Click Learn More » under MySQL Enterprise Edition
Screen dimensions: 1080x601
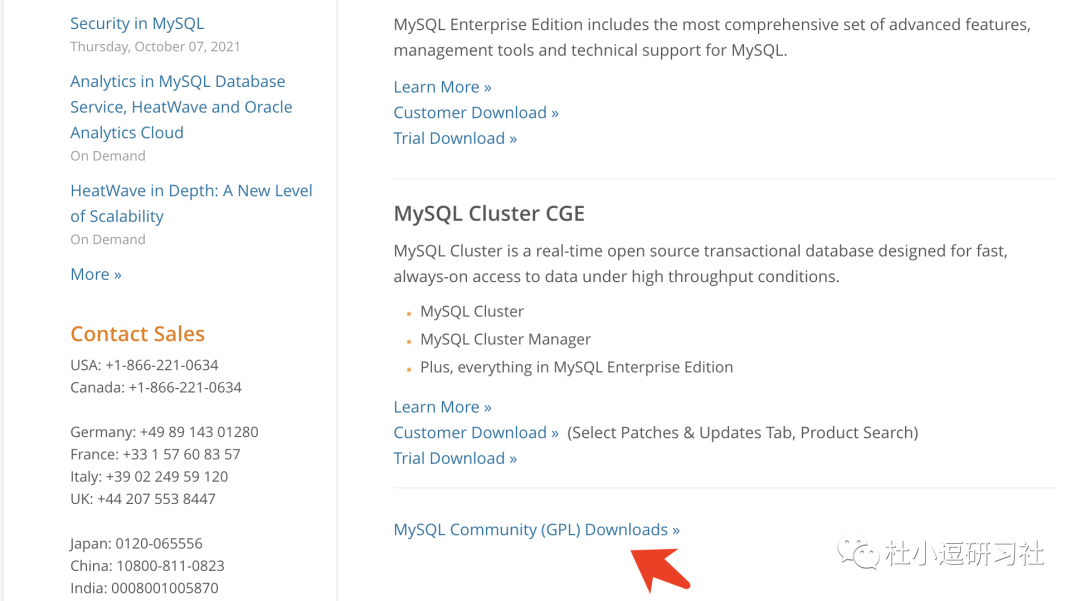pyautogui.click(x=442, y=87)
